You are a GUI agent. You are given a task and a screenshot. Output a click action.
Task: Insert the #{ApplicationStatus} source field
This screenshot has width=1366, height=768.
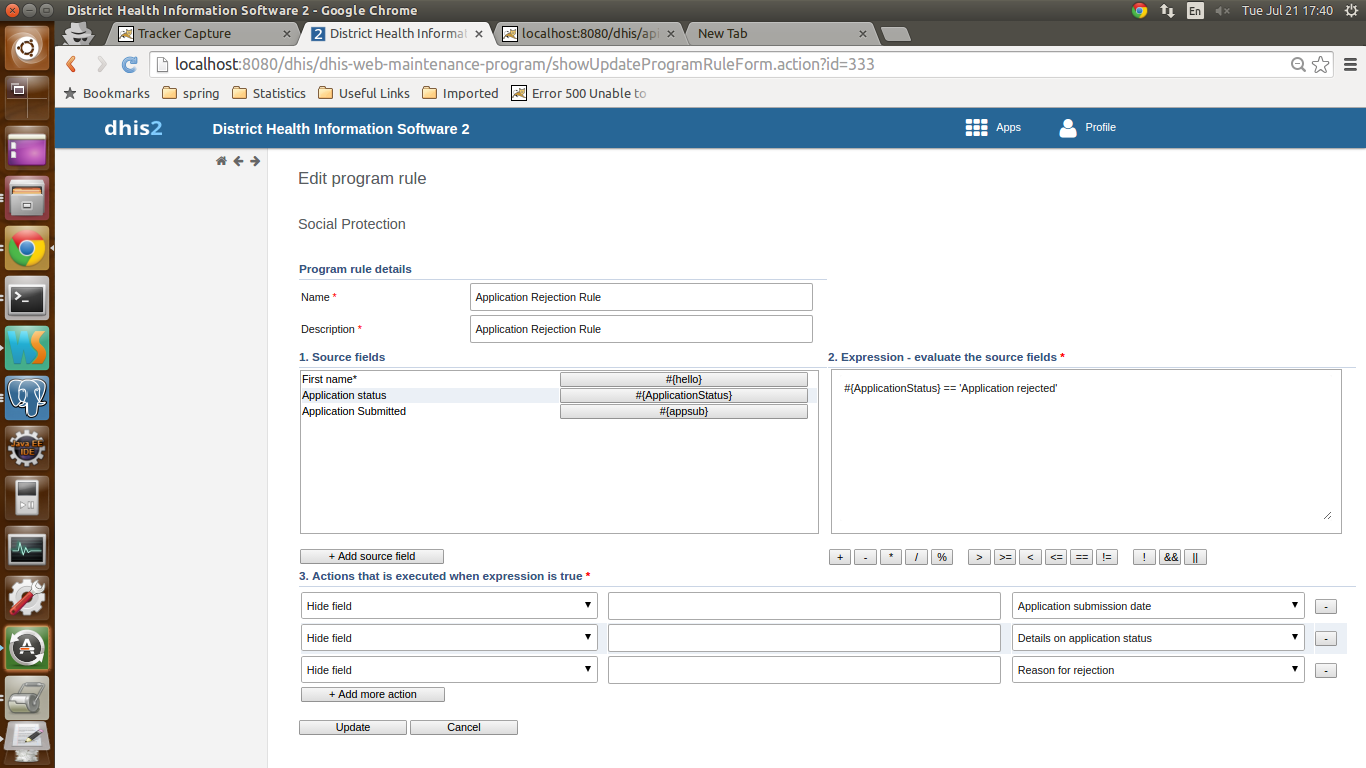pos(684,396)
